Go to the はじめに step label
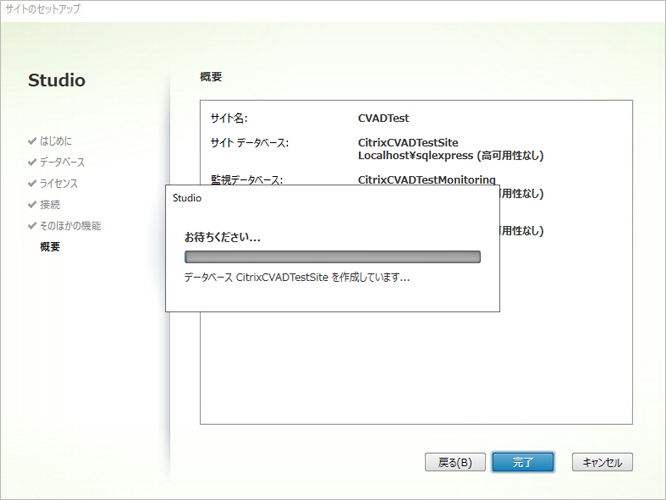666x500 pixels. pyautogui.click(x=55, y=141)
